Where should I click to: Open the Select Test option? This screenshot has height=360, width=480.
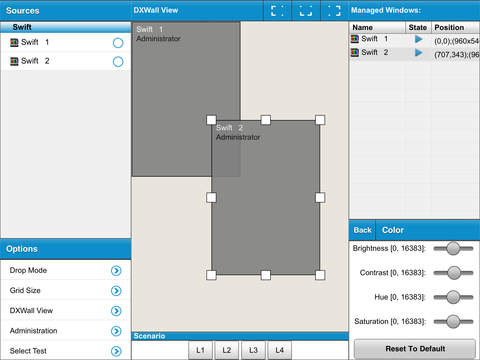(116, 351)
